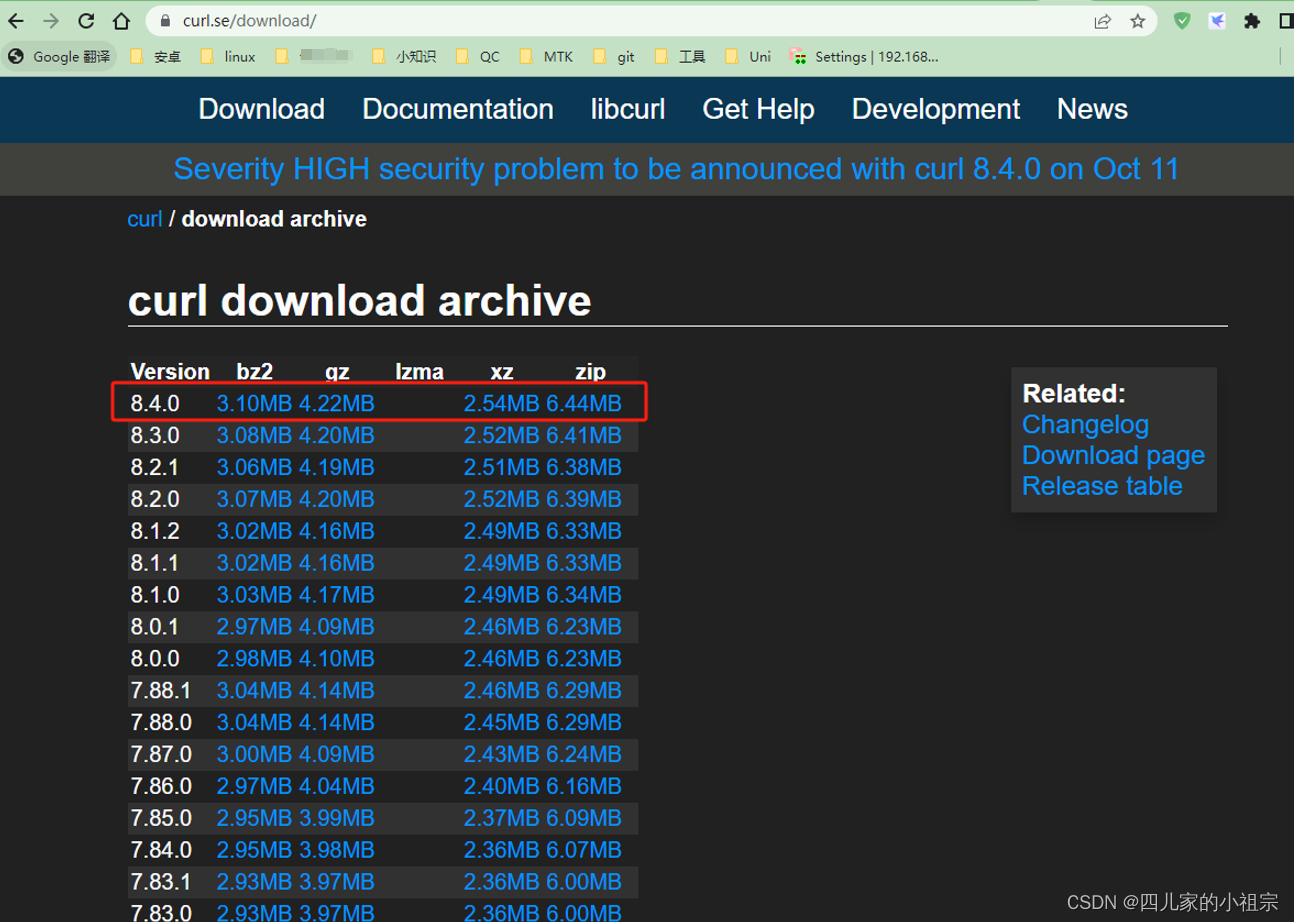Screen dimensions: 1294x922
Task: Open the Changelog related link
Action: (x=1085, y=424)
